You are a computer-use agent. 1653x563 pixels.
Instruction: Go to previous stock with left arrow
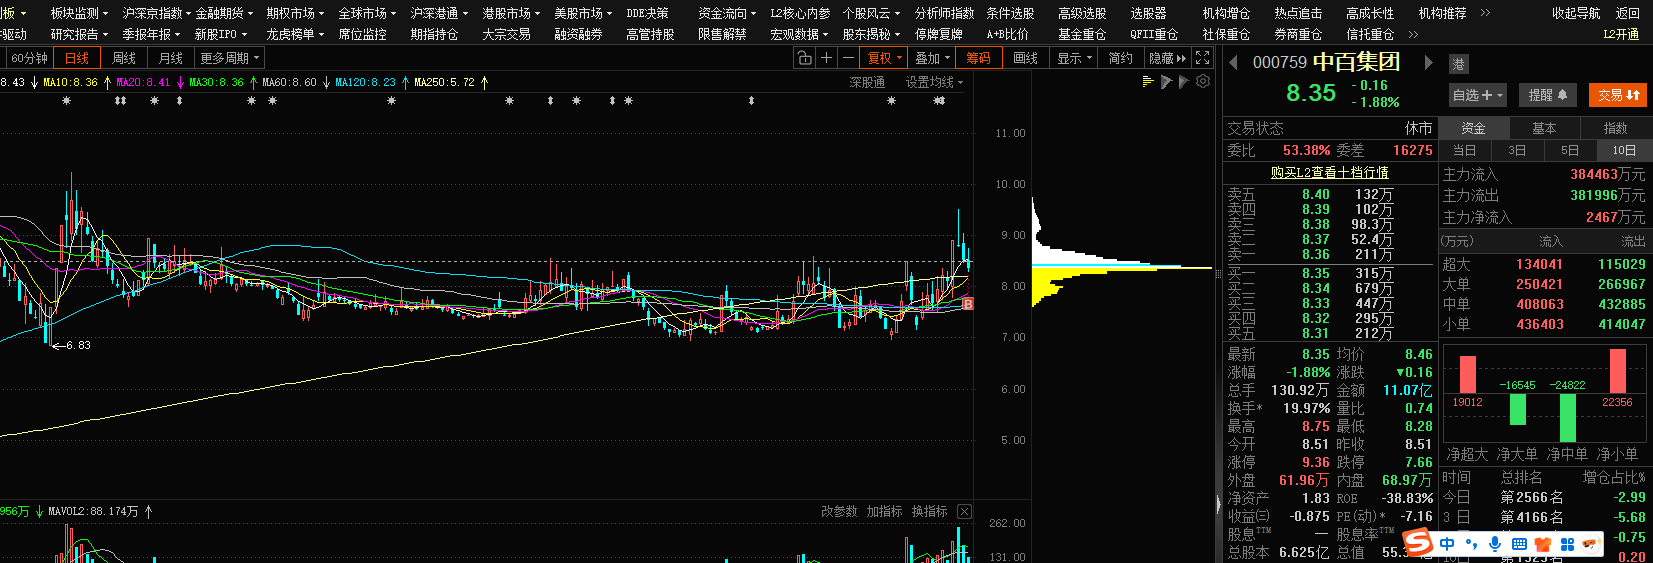[1233, 63]
